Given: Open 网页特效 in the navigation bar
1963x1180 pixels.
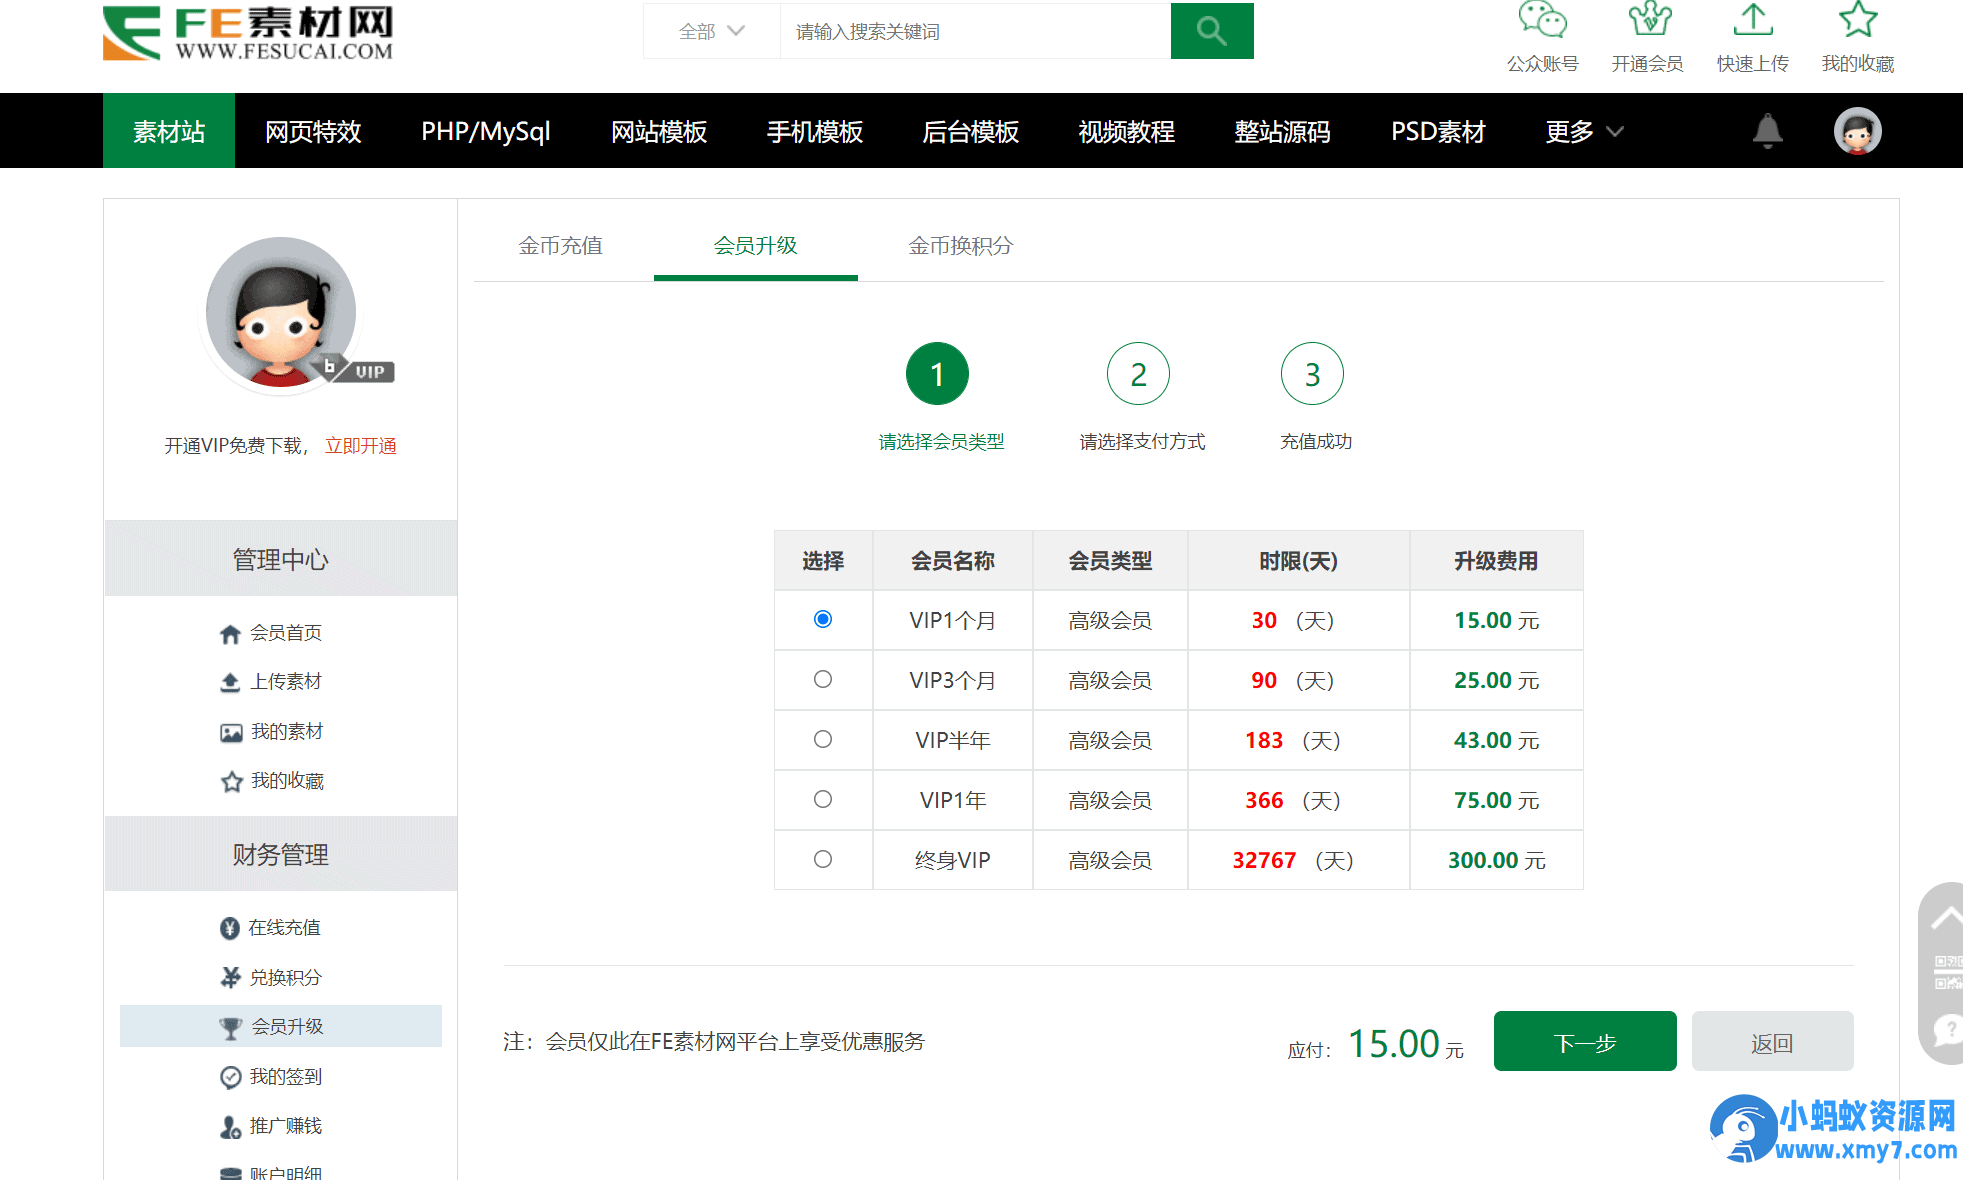Looking at the screenshot, I should coord(313,131).
